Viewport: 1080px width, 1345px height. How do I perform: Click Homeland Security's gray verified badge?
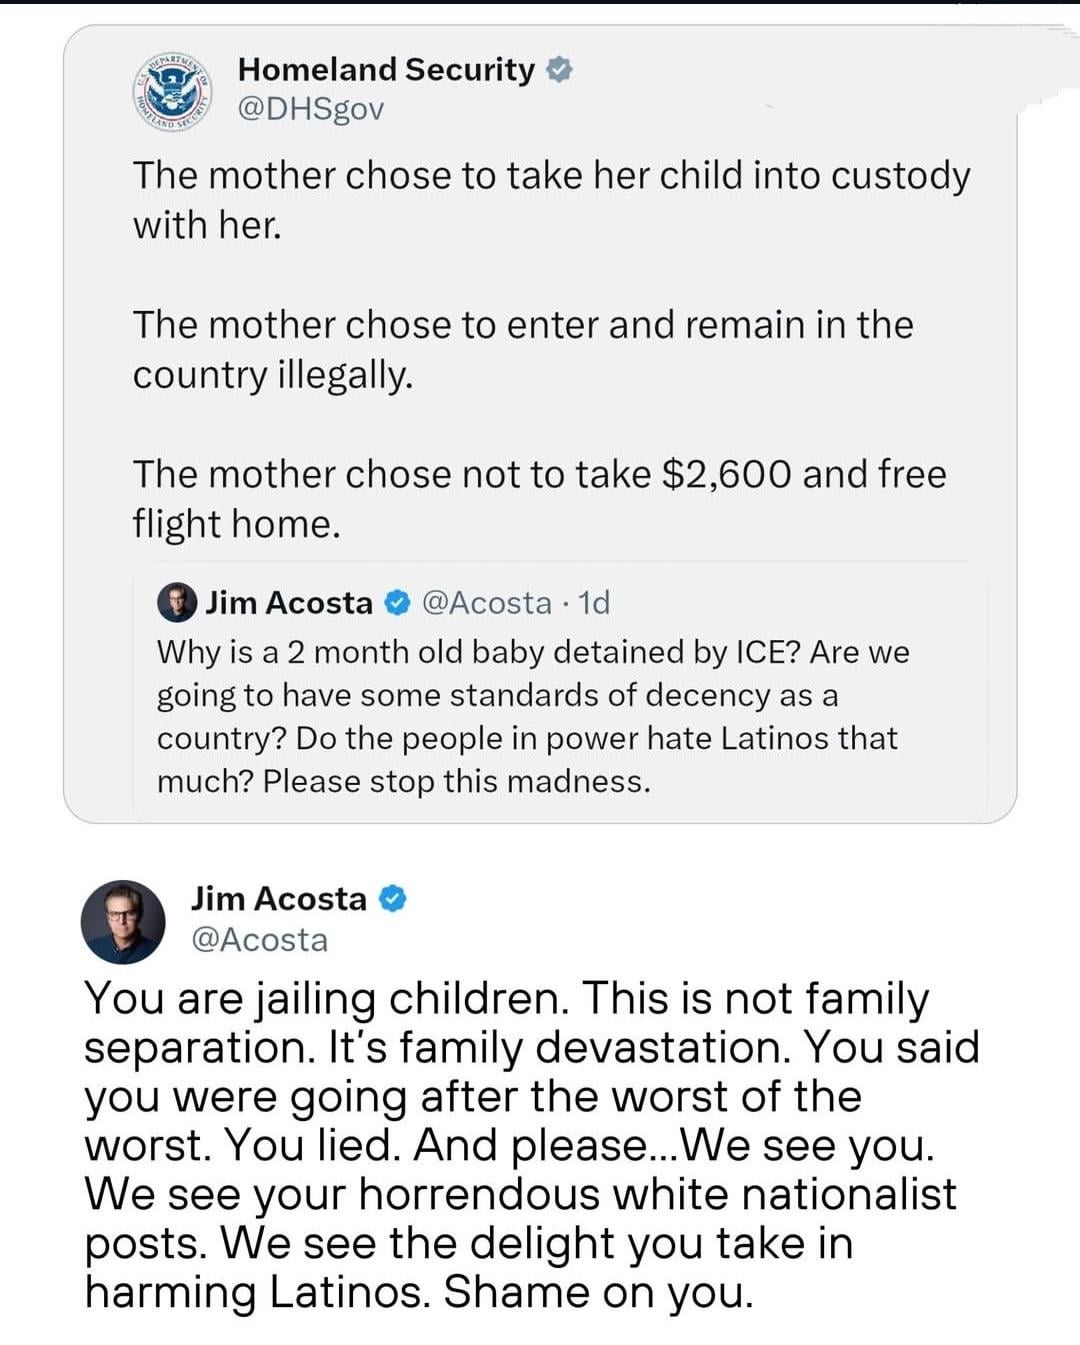click(559, 70)
